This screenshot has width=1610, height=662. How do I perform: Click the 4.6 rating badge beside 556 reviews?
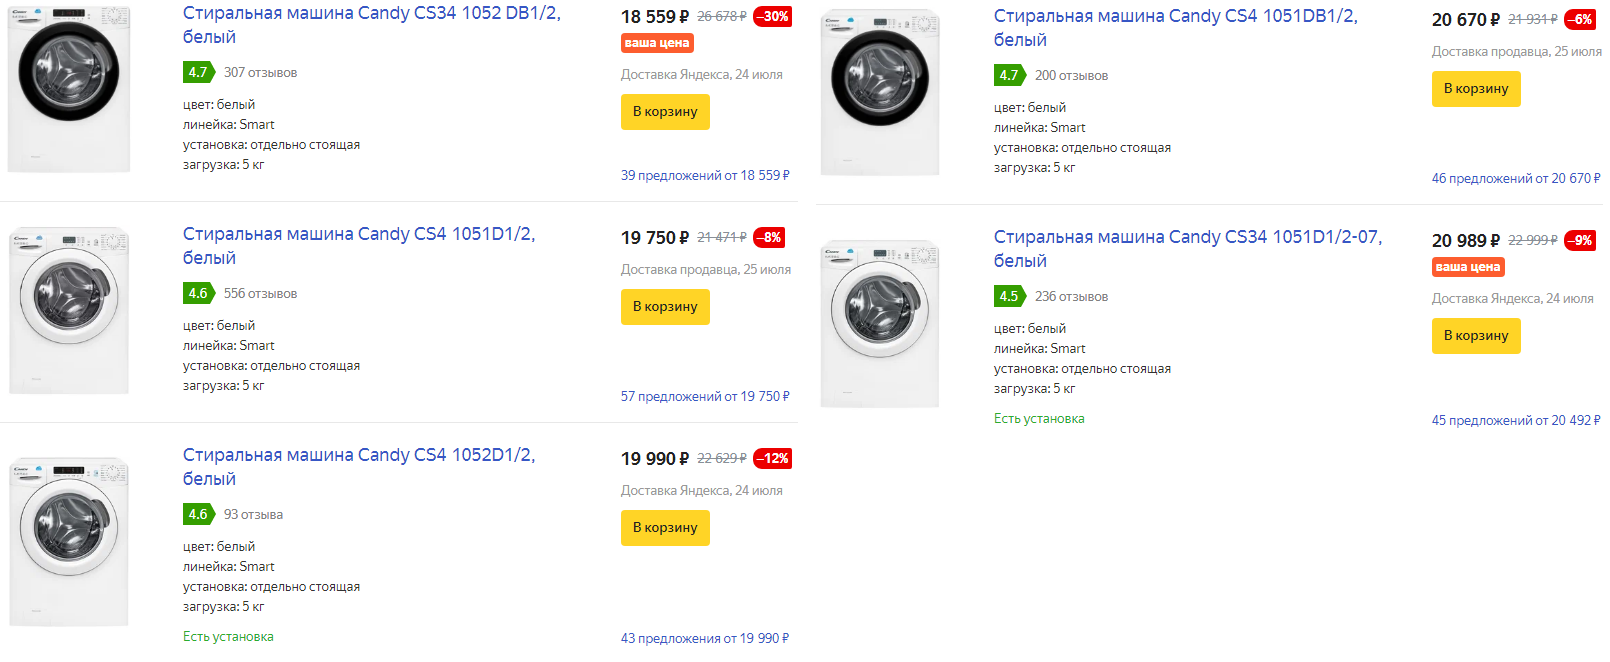198,294
